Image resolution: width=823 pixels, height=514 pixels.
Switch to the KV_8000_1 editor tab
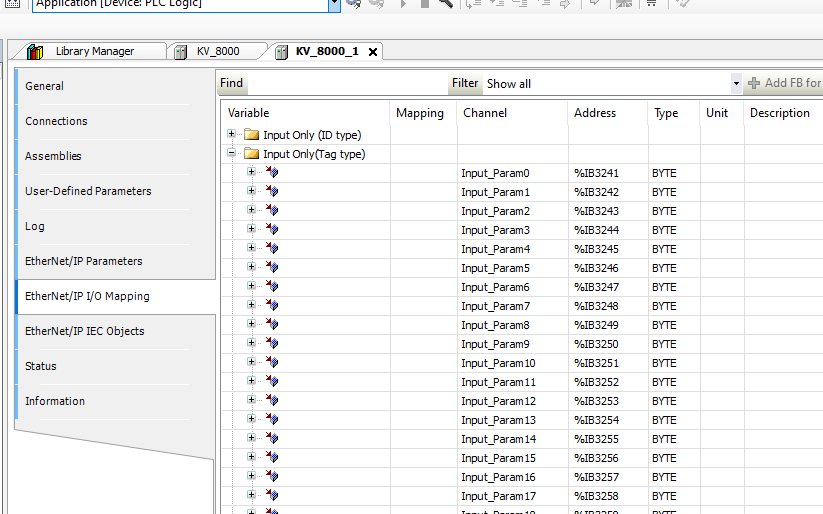tap(326, 51)
